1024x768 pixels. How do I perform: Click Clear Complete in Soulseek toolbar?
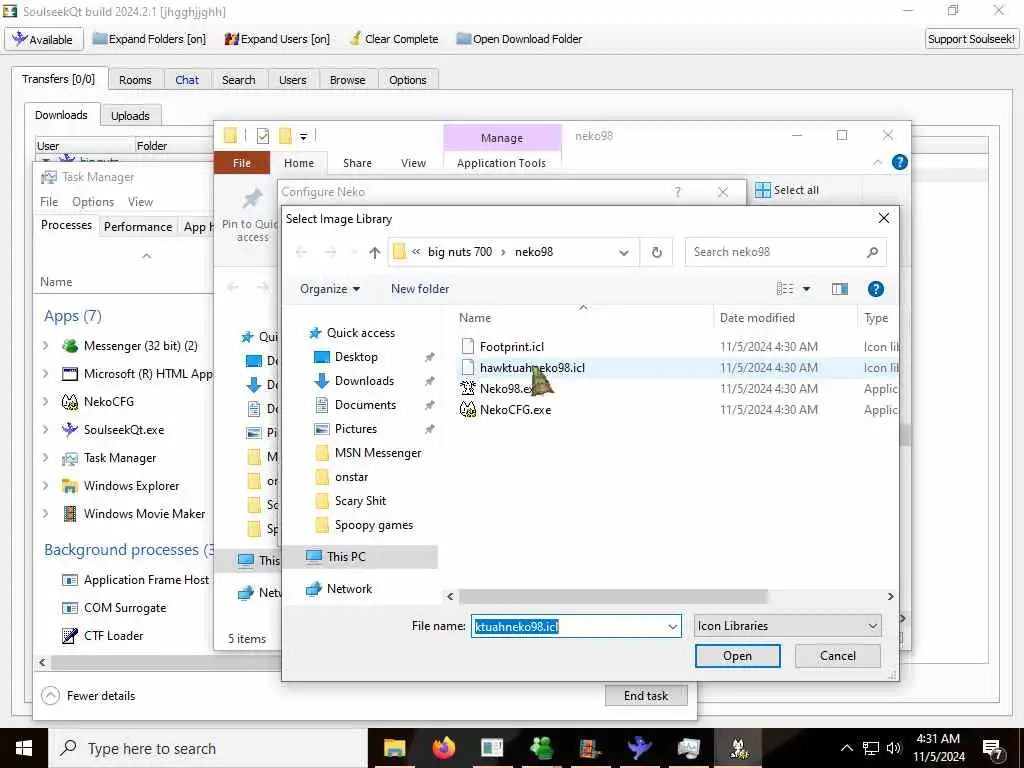pos(394,39)
